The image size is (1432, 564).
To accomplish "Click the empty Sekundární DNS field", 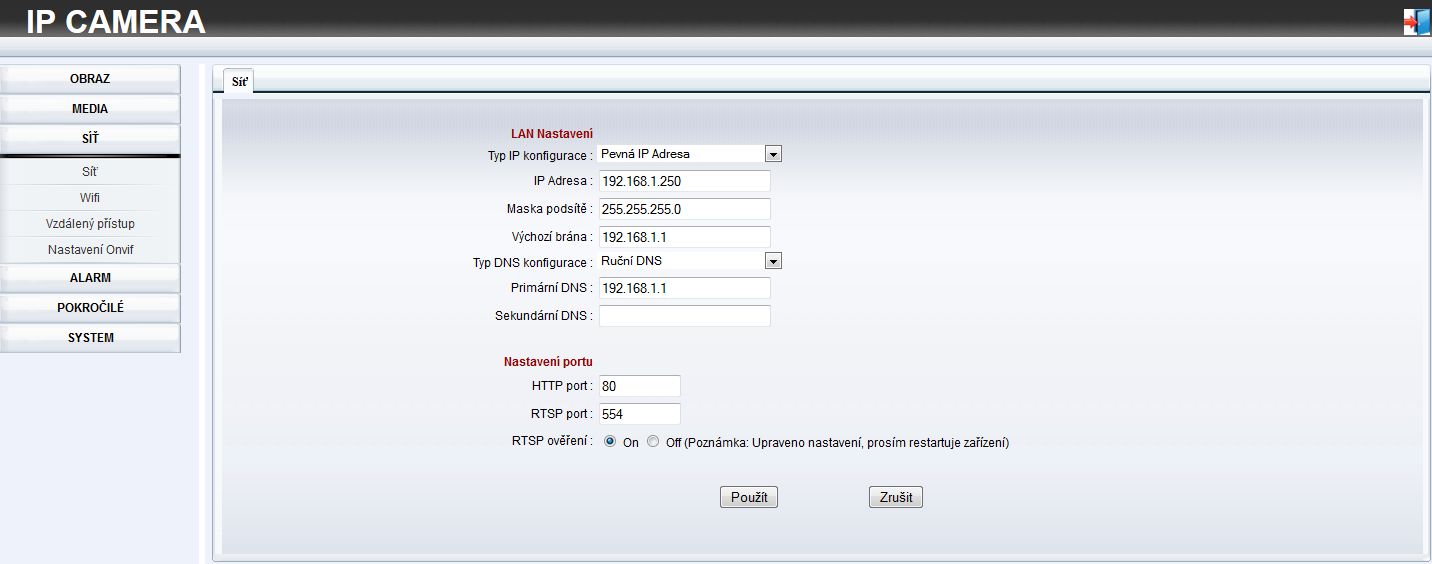I will (684, 316).
